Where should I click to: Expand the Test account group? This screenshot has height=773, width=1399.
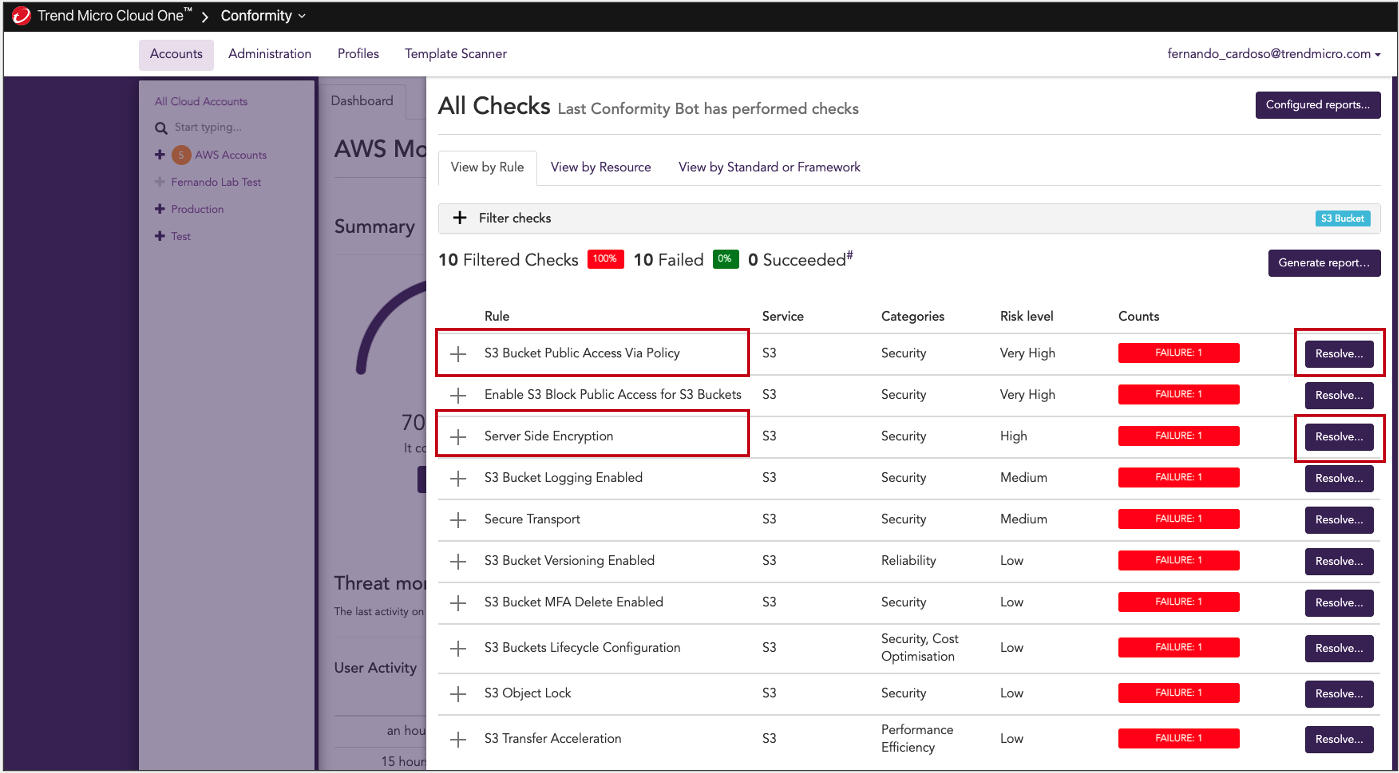click(160, 236)
